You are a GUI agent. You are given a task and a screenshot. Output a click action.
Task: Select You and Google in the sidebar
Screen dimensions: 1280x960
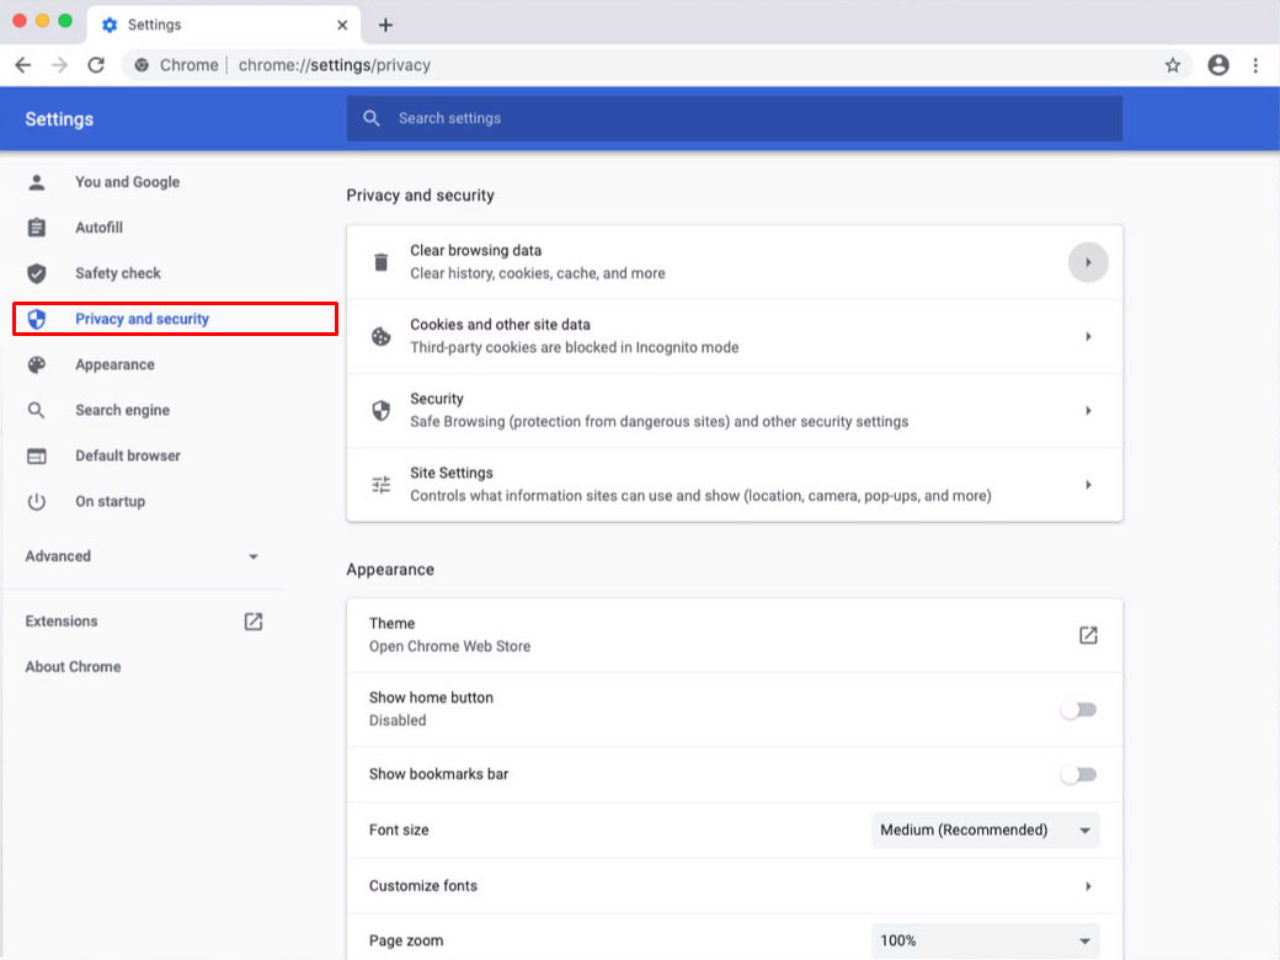coord(127,182)
